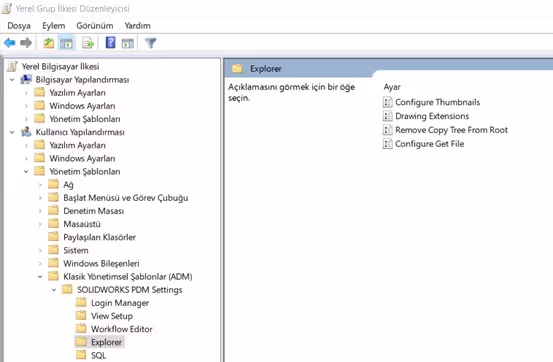Open the Dosya menu

coord(19,26)
